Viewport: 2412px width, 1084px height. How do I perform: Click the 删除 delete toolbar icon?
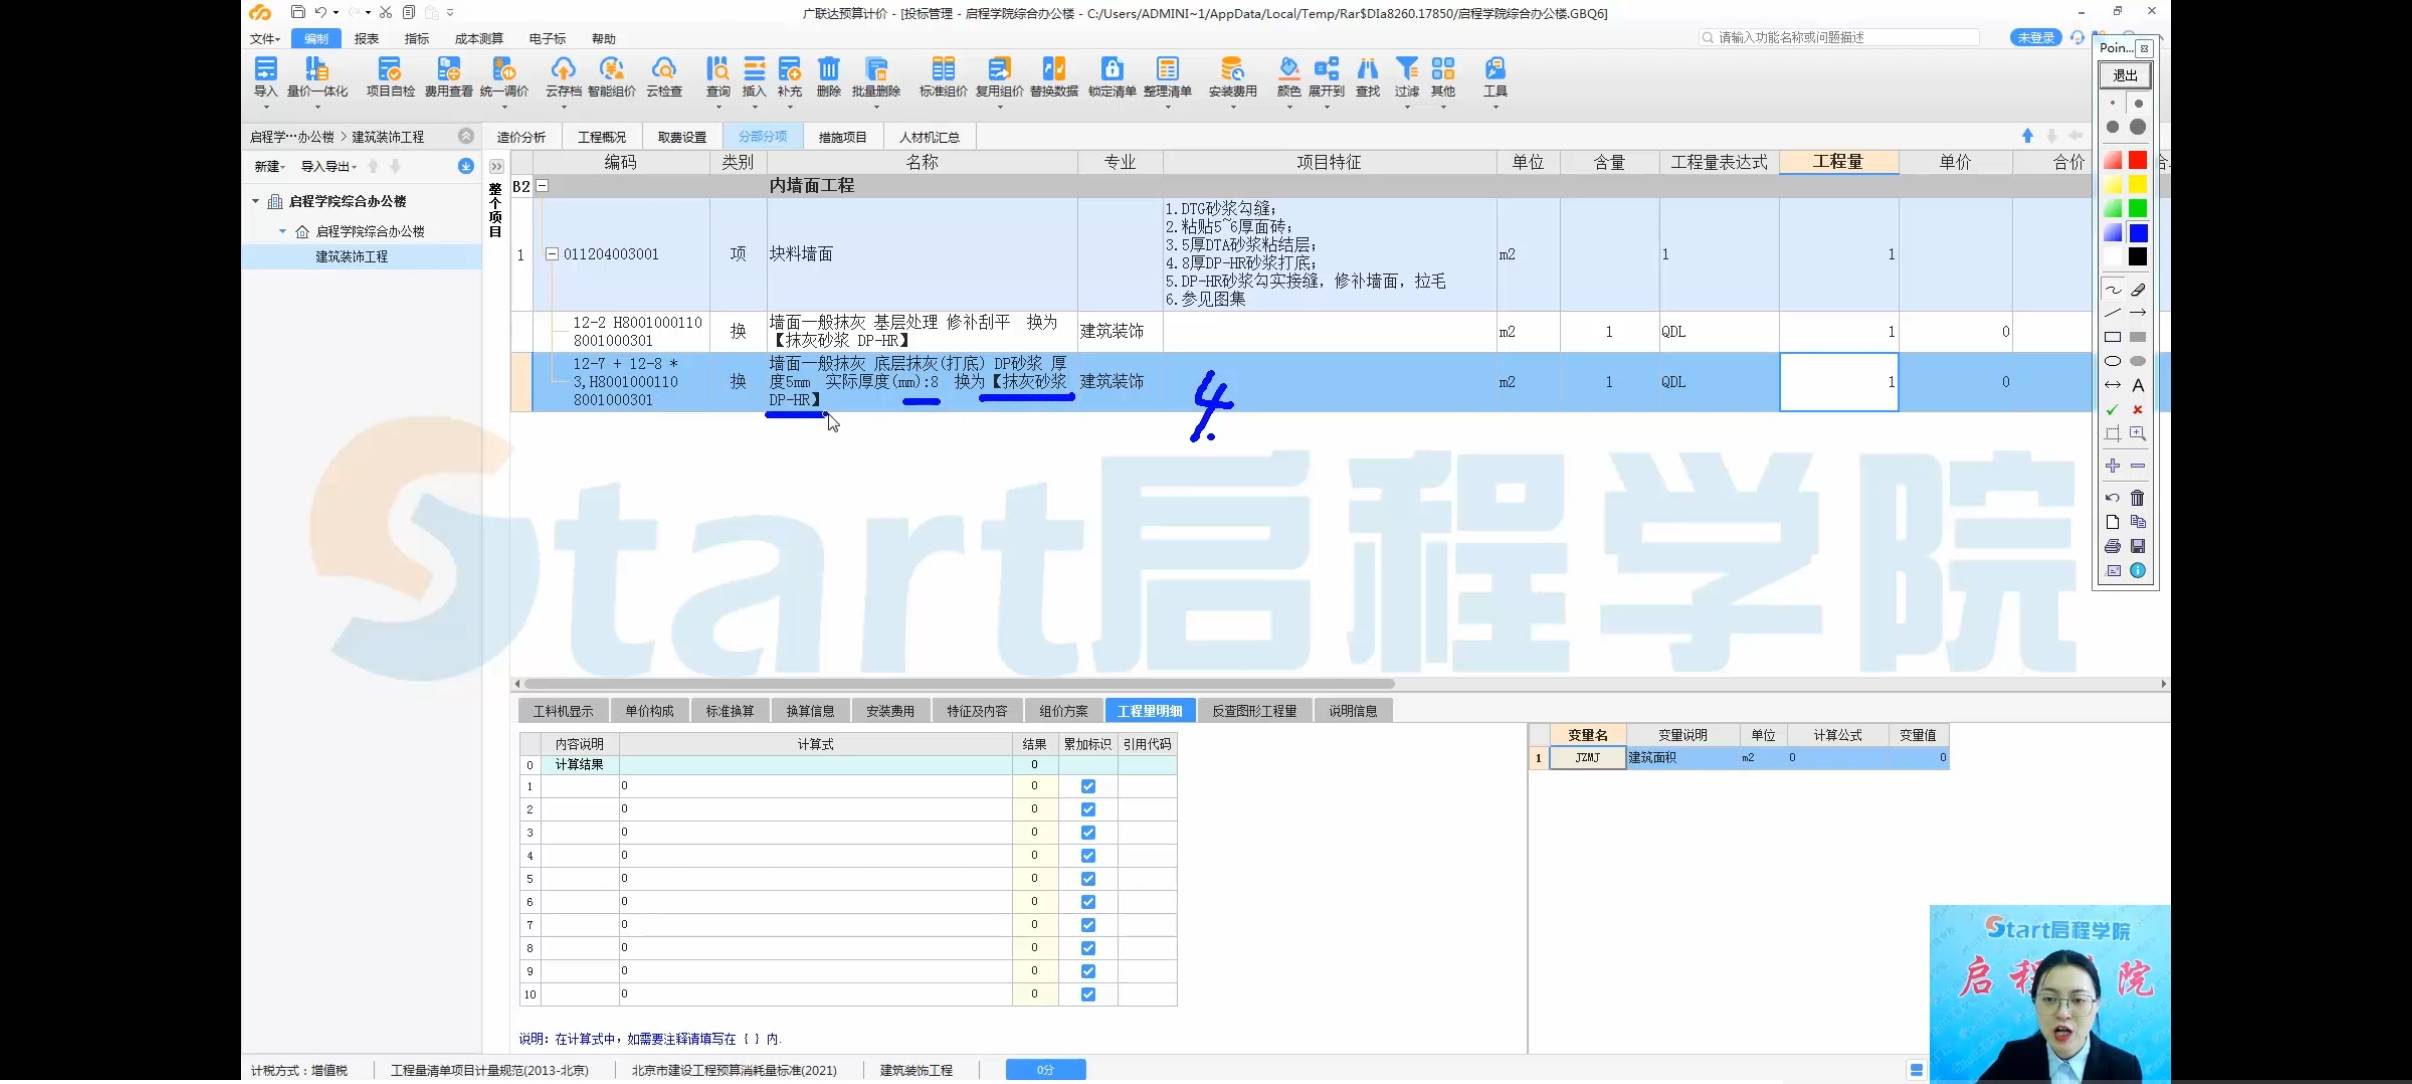pos(828,77)
